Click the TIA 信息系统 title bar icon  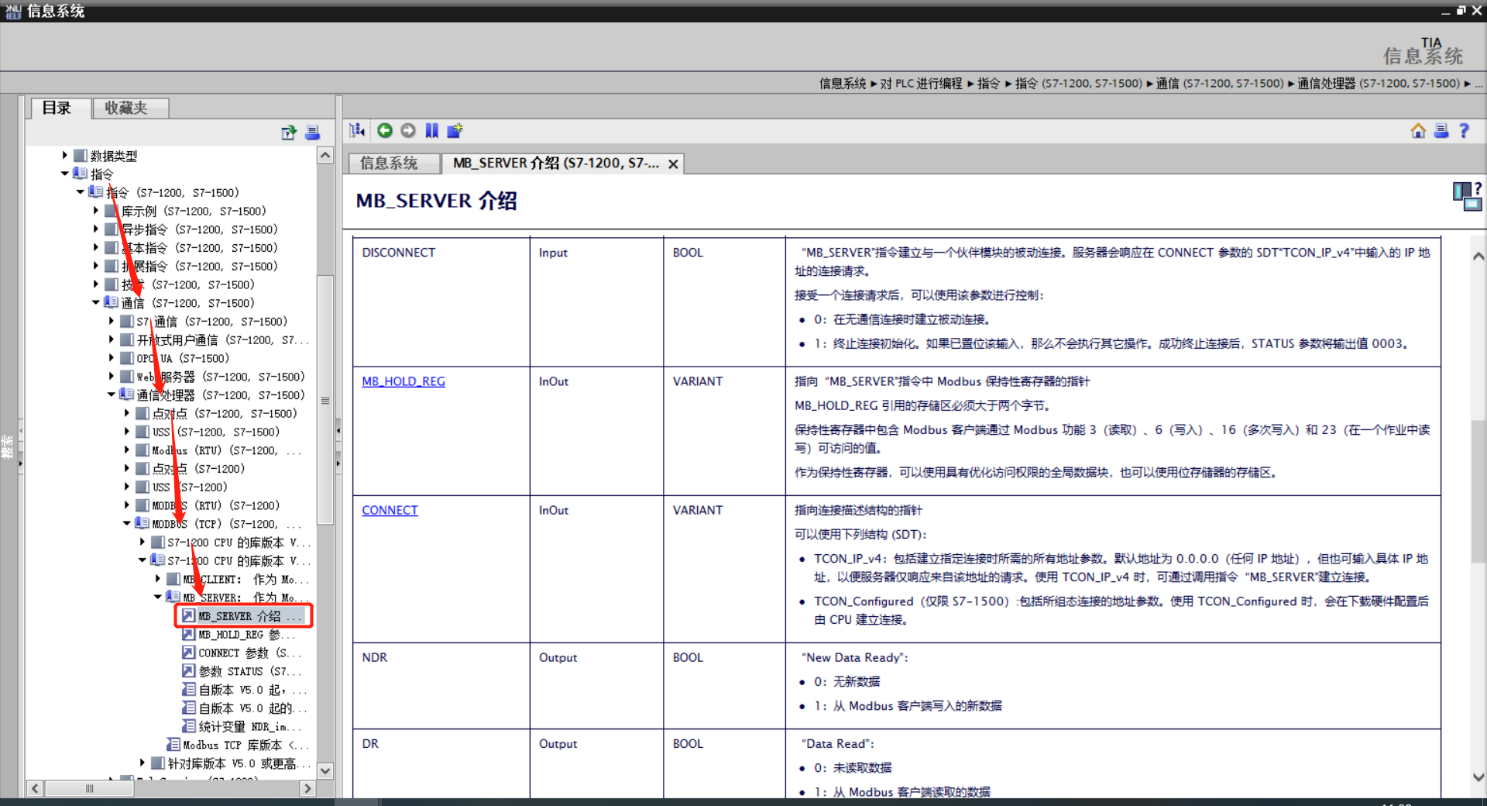tap(12, 10)
